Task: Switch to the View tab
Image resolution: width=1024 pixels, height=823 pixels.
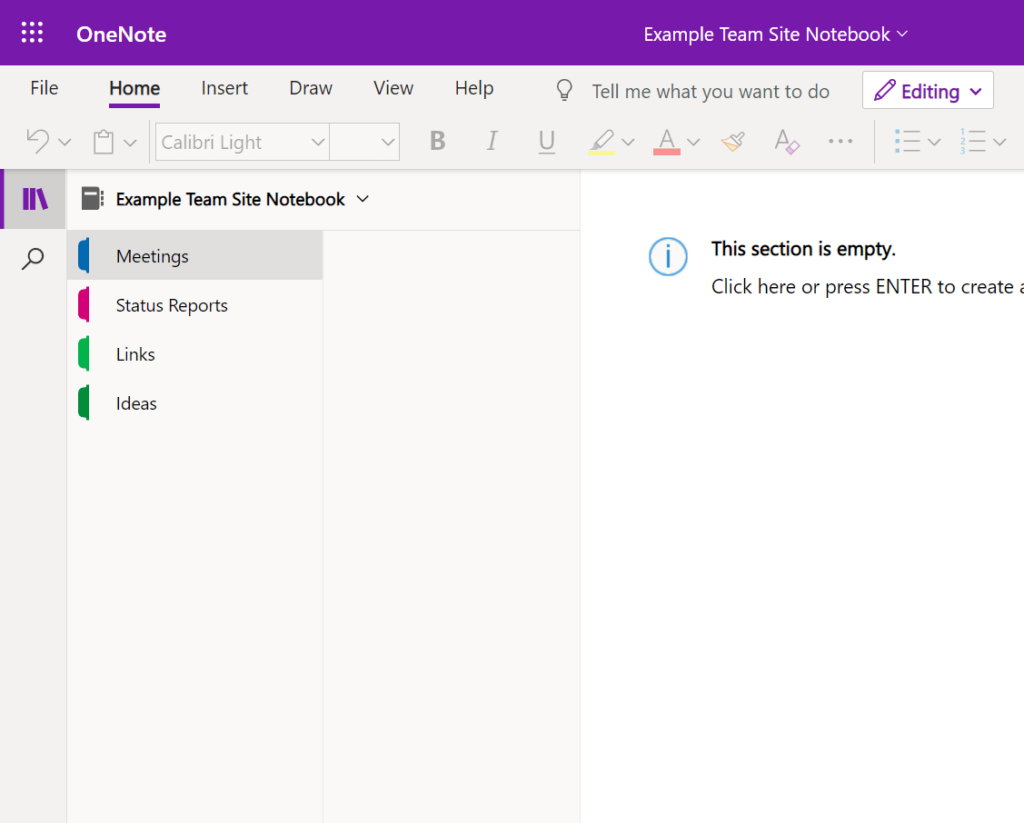Action: (x=393, y=88)
